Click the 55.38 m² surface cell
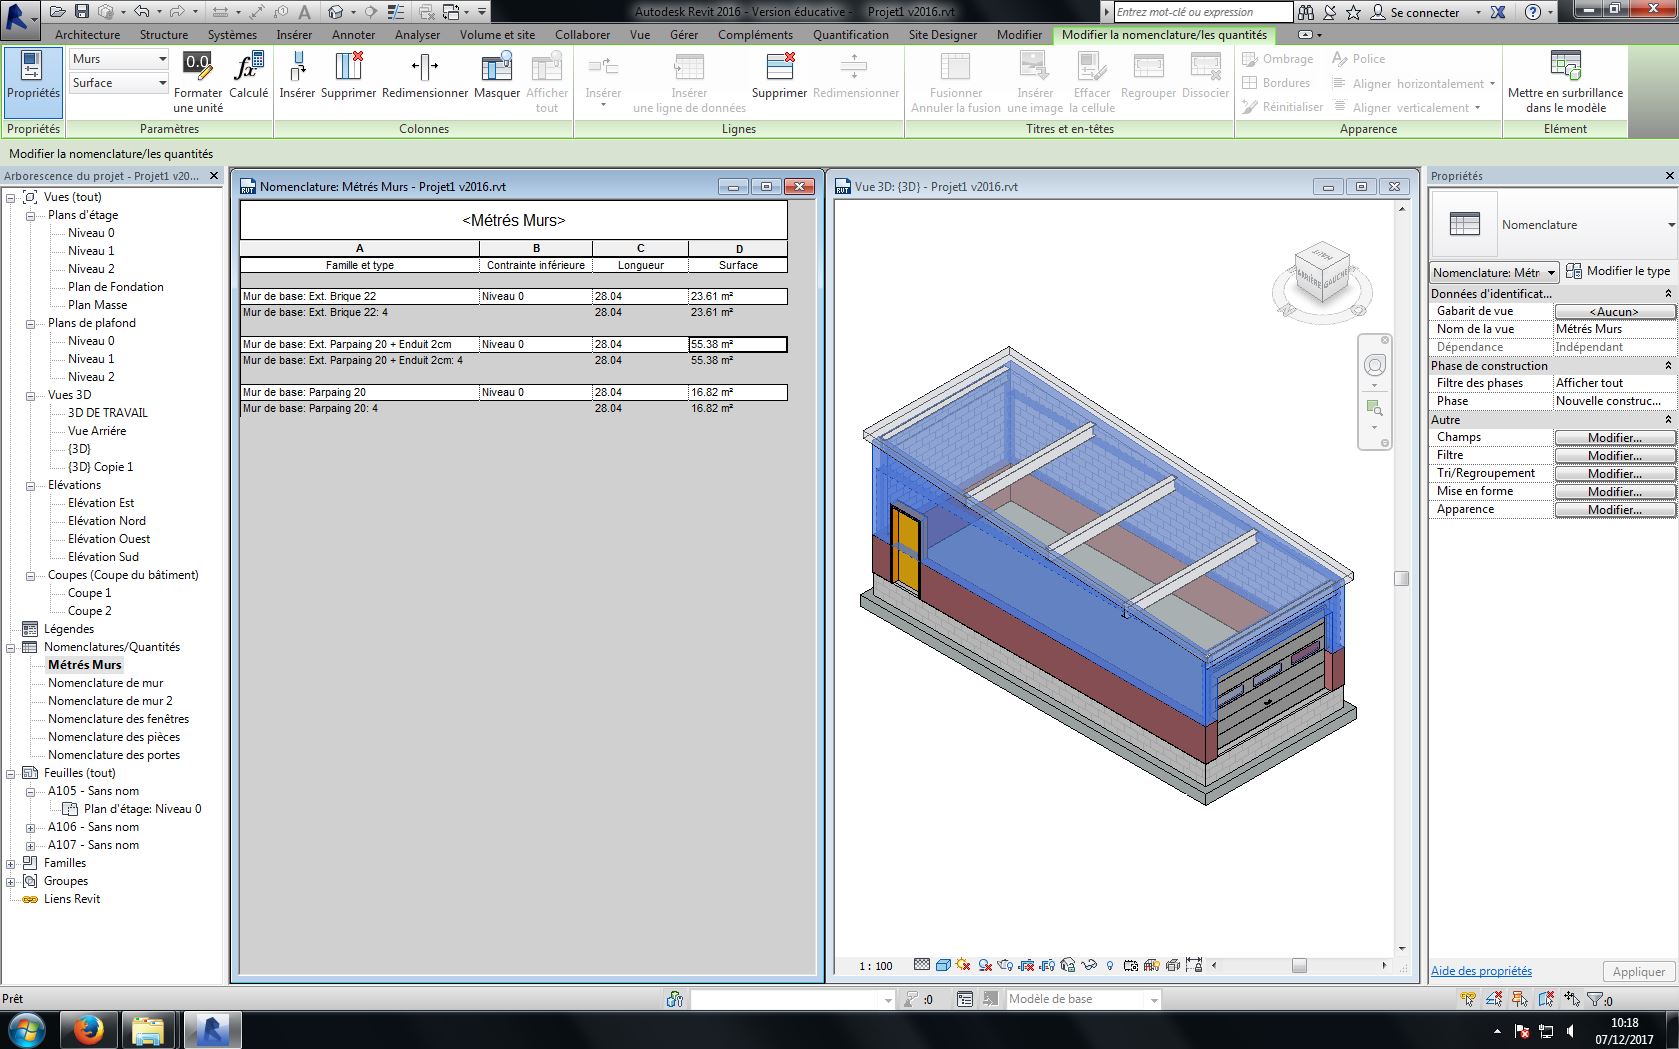Image resolution: width=1679 pixels, height=1049 pixels. click(x=737, y=344)
